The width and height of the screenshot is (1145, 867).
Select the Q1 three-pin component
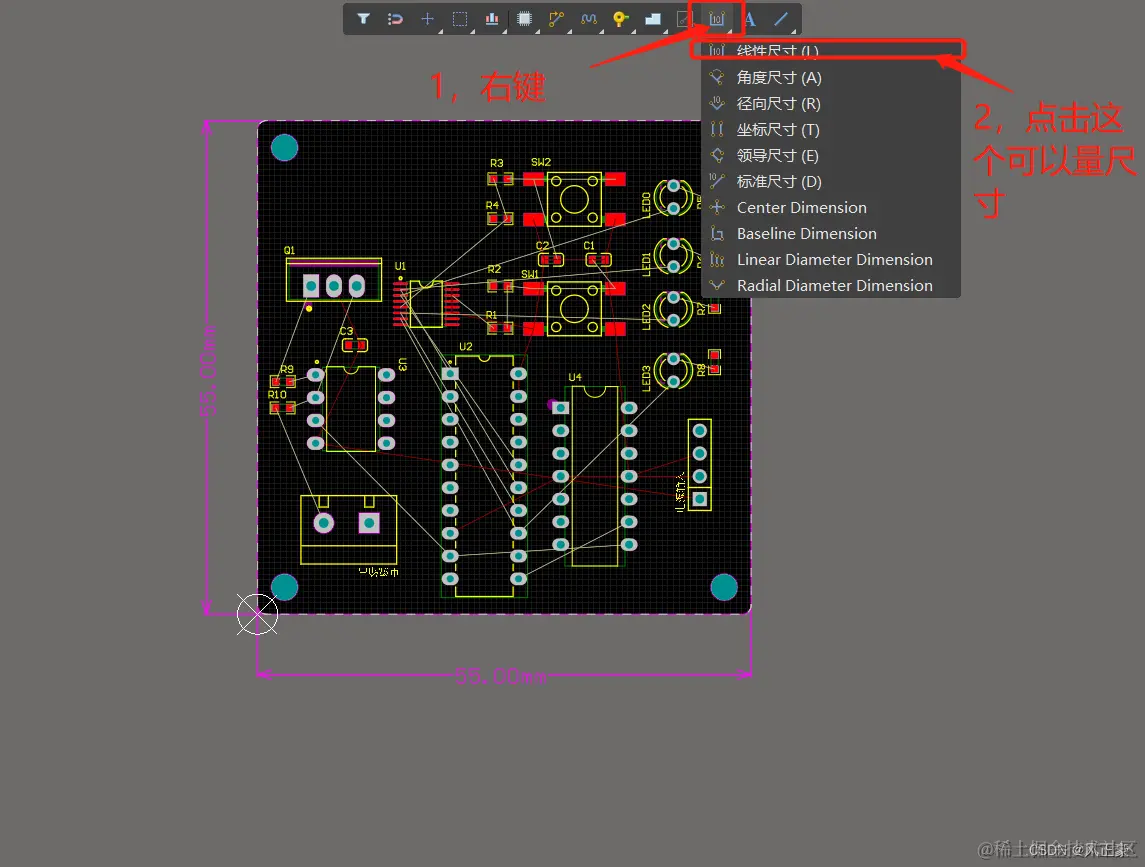(x=334, y=279)
